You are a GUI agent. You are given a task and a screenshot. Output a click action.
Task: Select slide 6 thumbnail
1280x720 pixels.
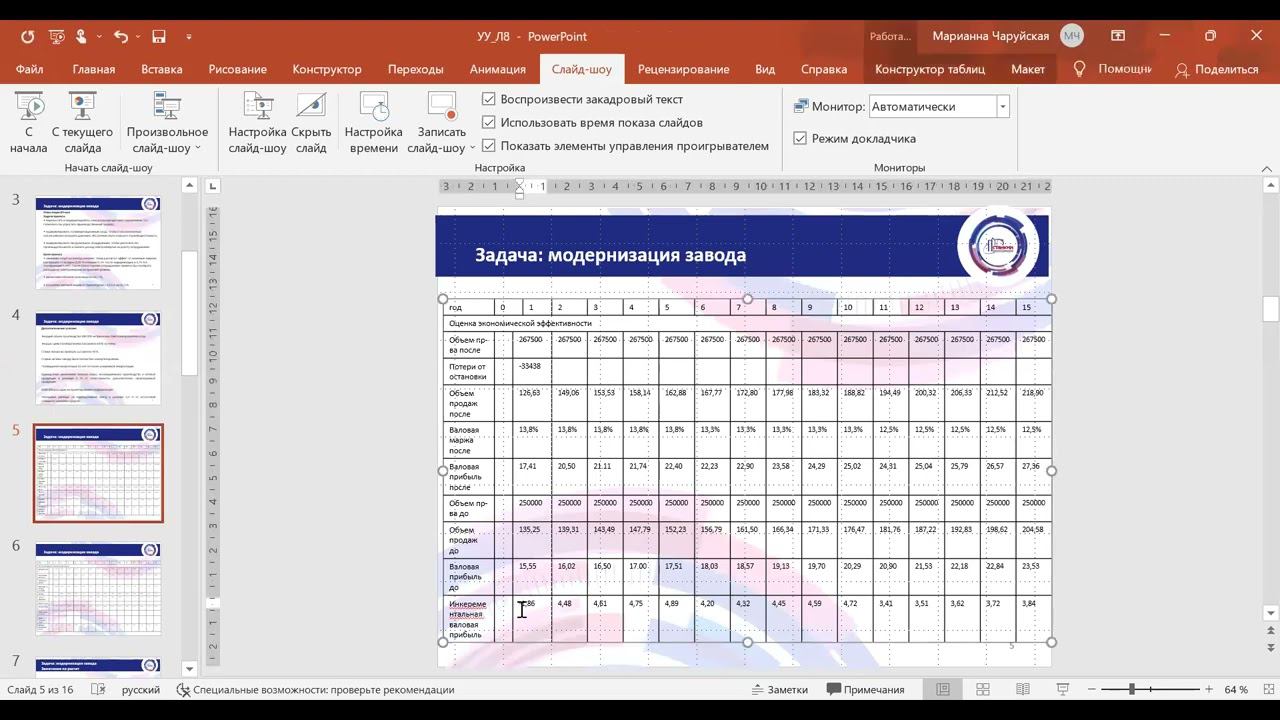click(98, 589)
